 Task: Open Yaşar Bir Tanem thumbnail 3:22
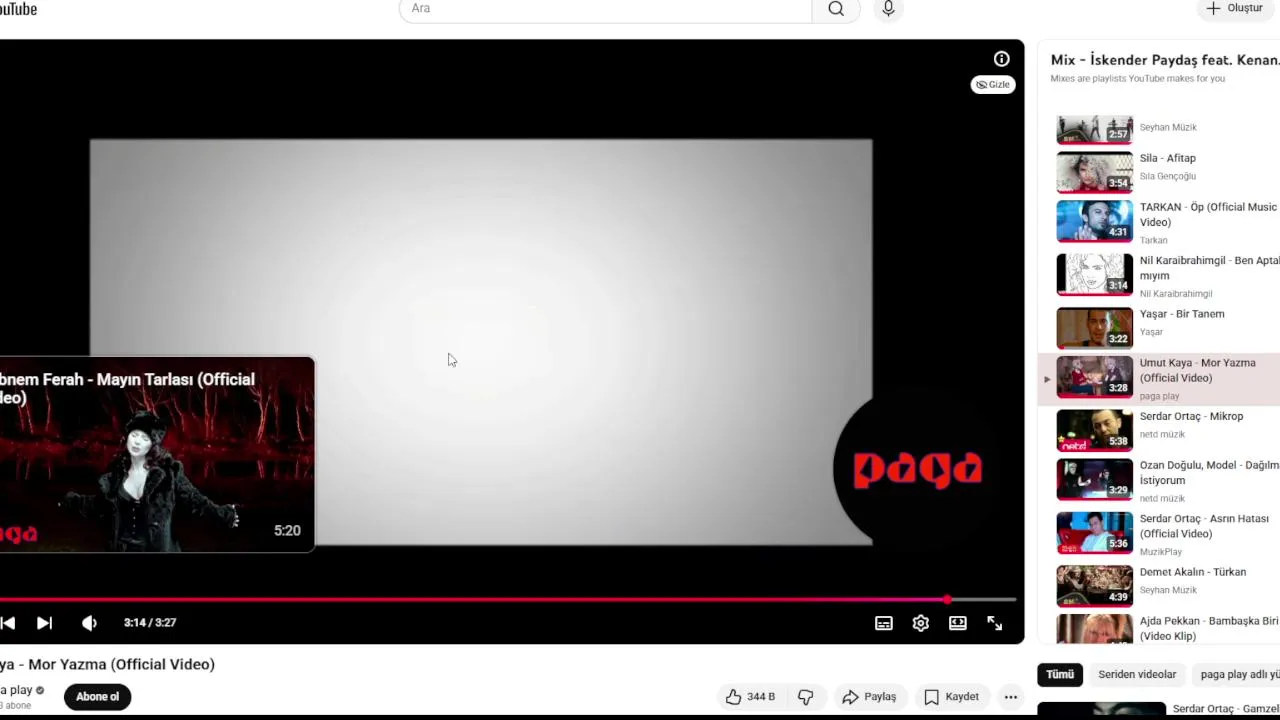(1095, 328)
